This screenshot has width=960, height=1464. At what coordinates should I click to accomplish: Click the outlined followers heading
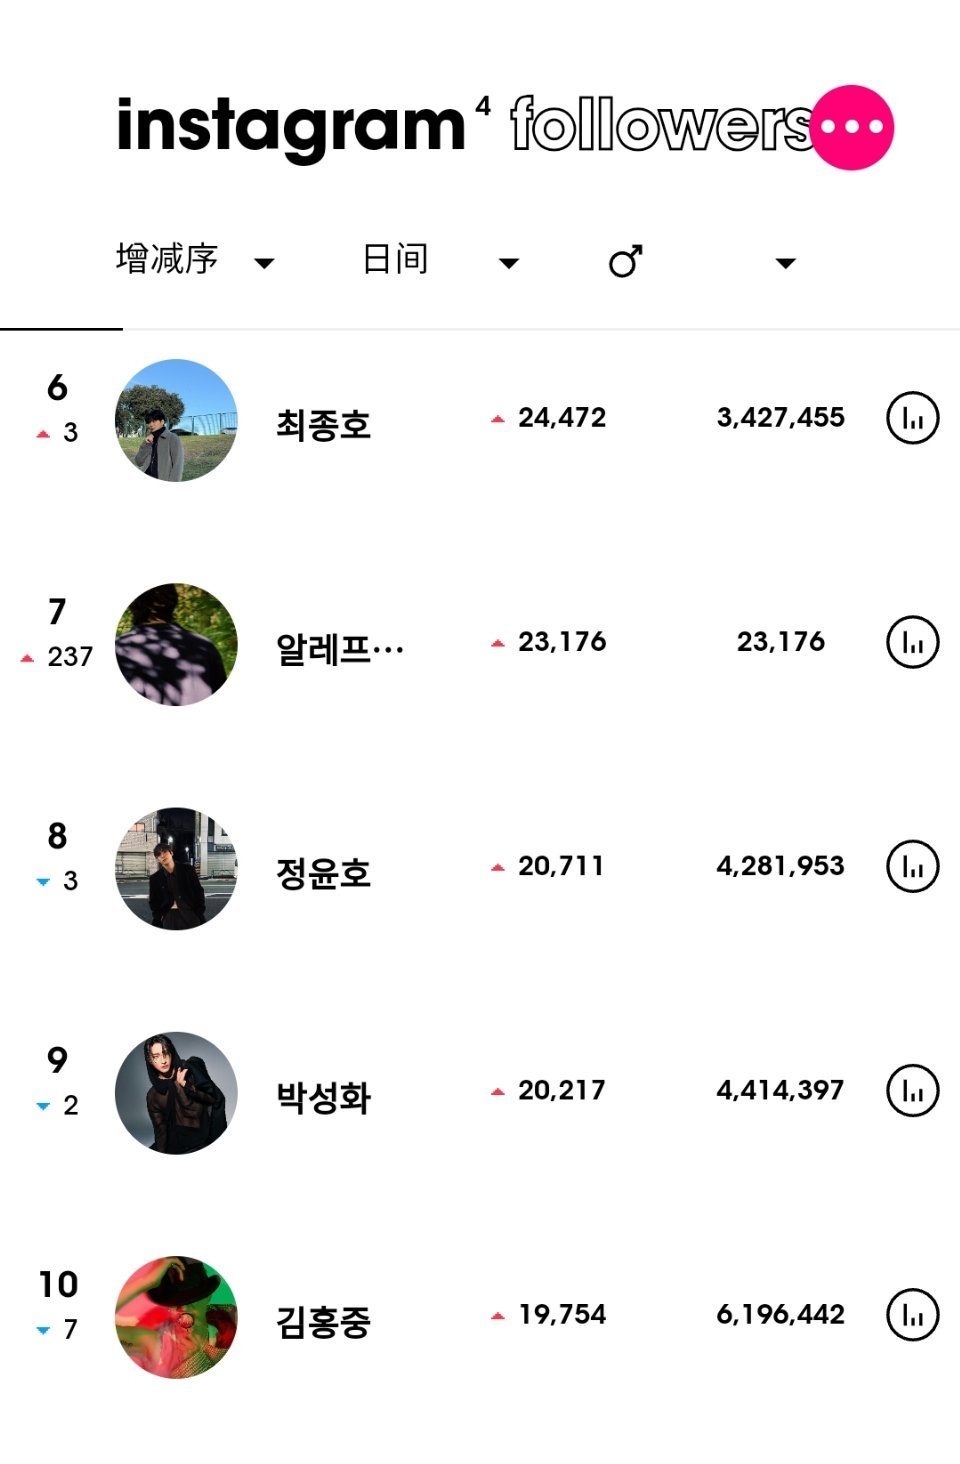tap(662, 125)
